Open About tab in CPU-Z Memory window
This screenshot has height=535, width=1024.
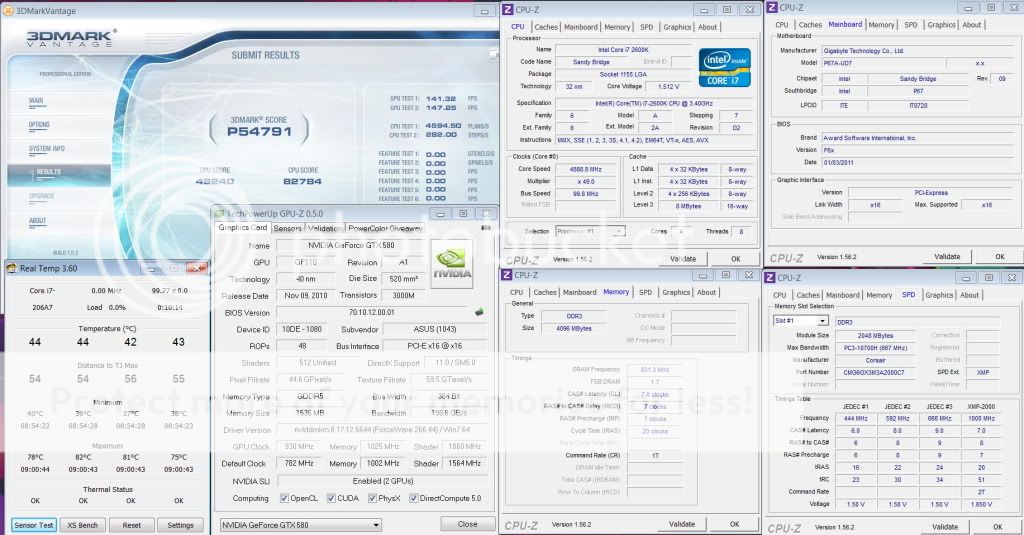click(707, 292)
